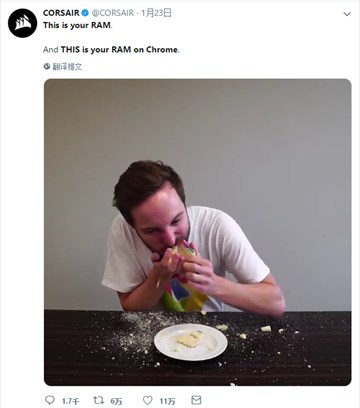Screen dimensions: 360x408
Task: Send tweet via the envelope icon
Action: point(196,400)
